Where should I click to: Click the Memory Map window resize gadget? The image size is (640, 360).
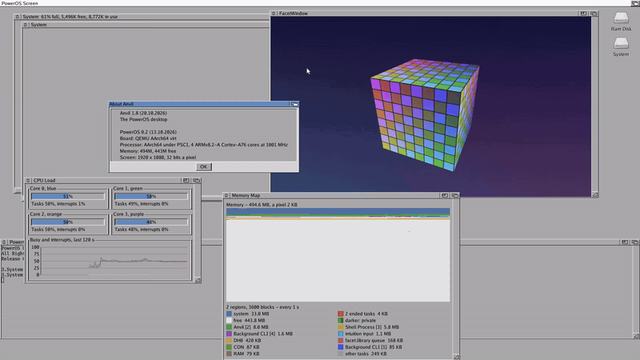point(457,357)
